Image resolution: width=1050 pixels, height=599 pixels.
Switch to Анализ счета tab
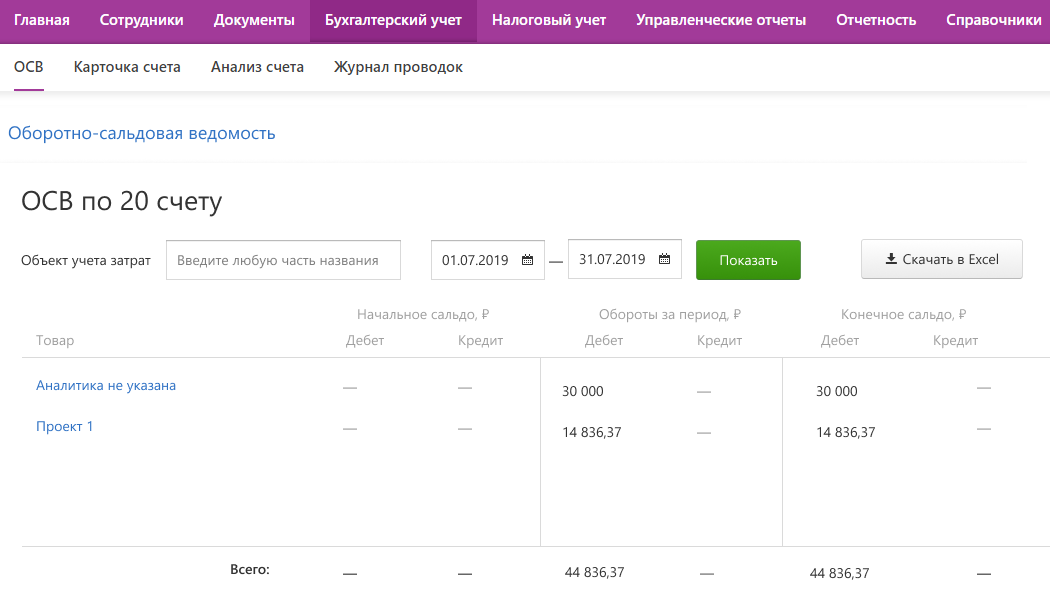tap(257, 67)
